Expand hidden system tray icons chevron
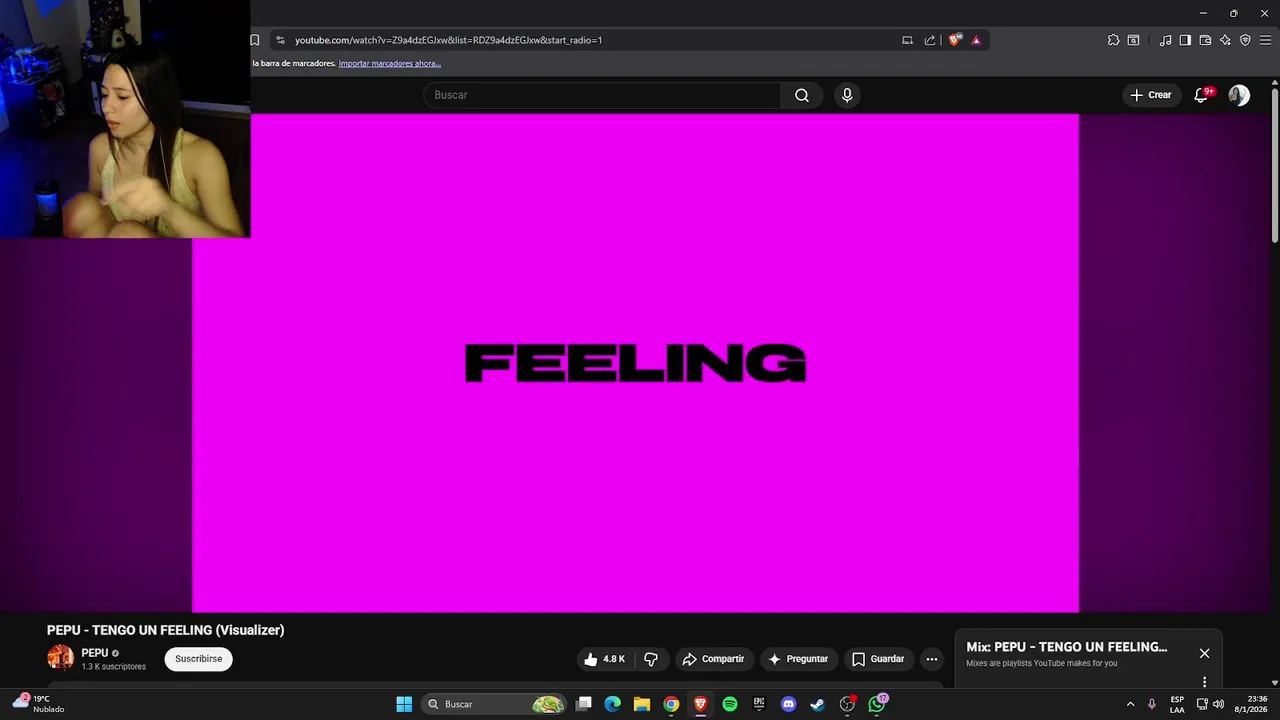This screenshot has width=1280, height=720. [1130, 704]
